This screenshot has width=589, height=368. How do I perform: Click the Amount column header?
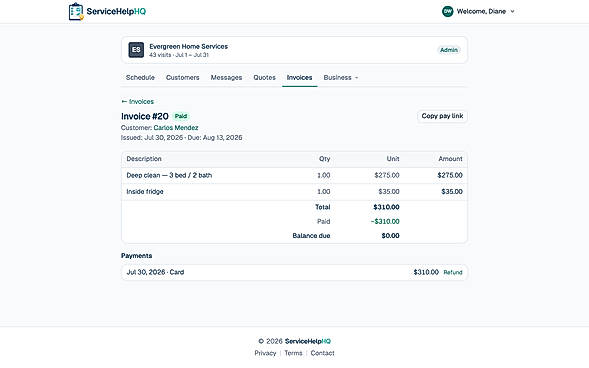coord(450,159)
